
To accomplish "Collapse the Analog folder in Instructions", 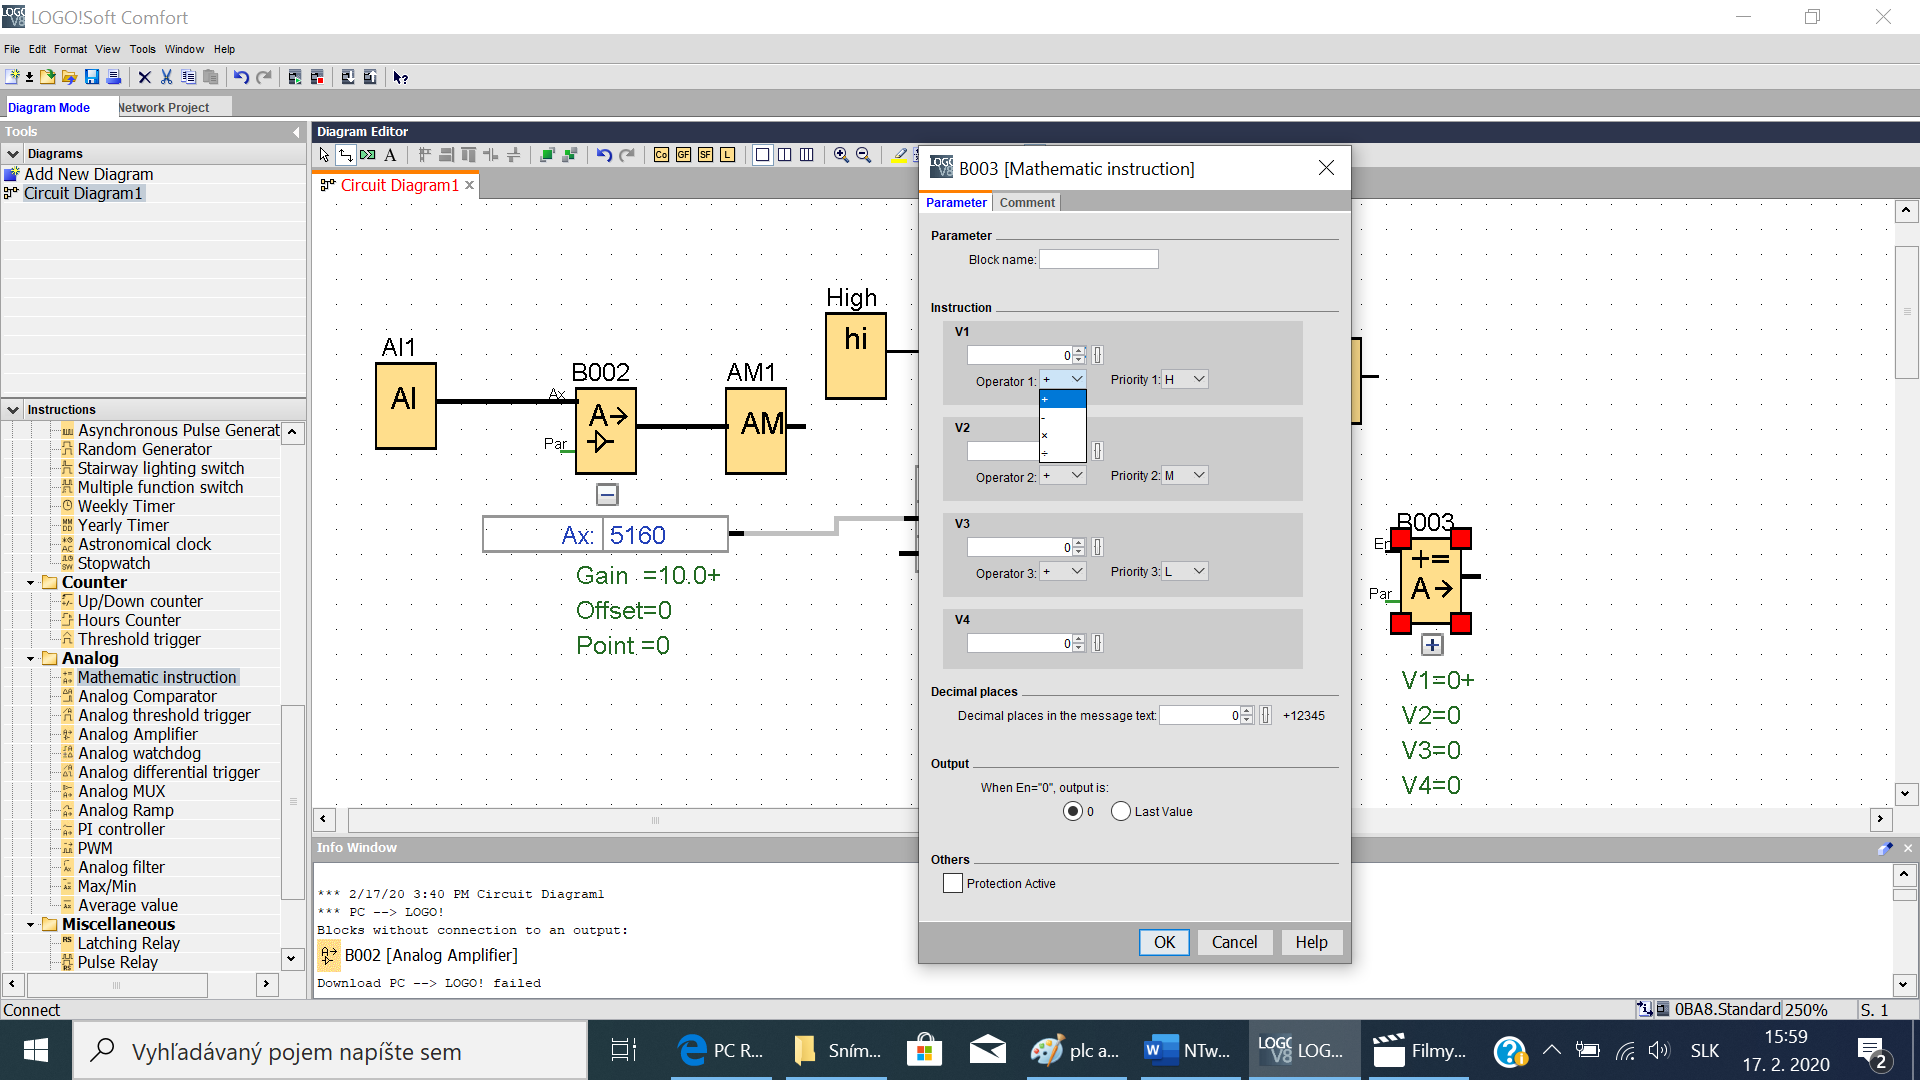I will (x=30, y=658).
